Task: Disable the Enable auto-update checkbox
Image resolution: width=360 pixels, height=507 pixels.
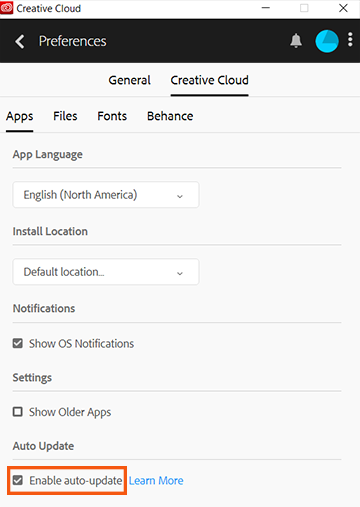Action: (x=18, y=480)
